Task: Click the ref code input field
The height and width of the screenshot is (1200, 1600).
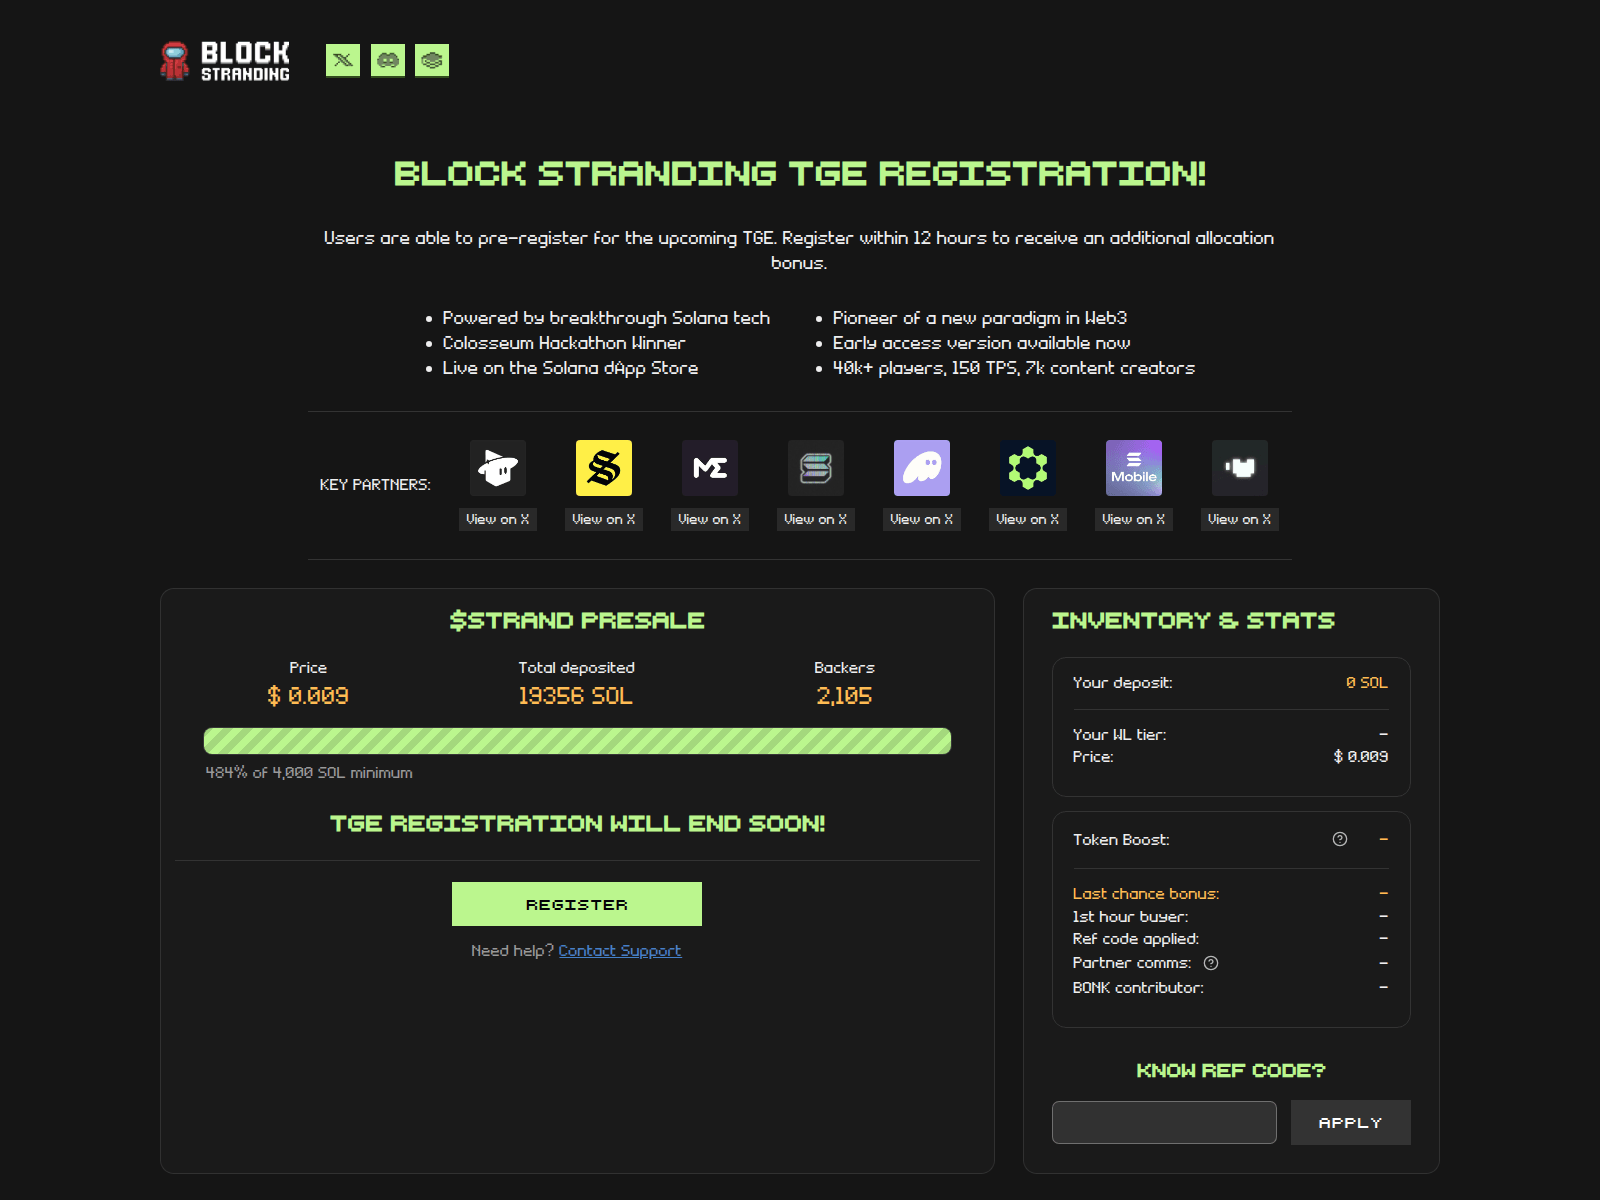Action: 1163,1122
